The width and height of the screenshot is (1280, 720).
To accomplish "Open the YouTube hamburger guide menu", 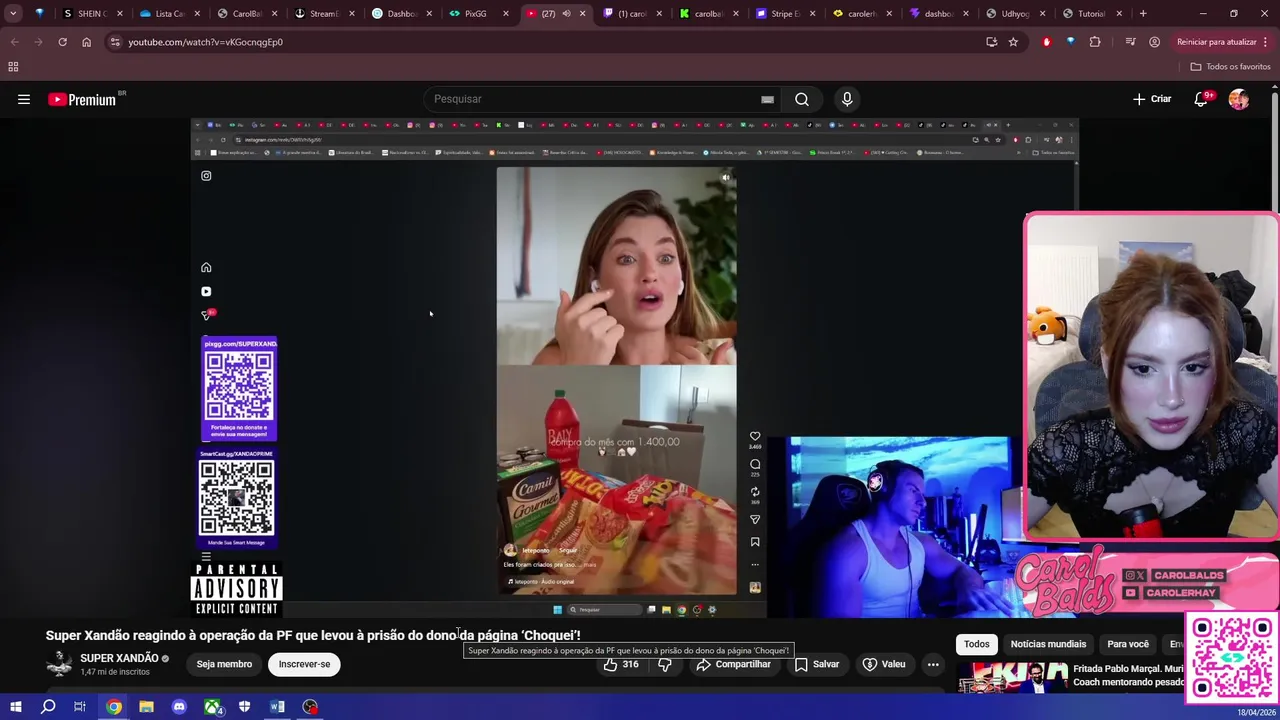I will [x=24, y=99].
